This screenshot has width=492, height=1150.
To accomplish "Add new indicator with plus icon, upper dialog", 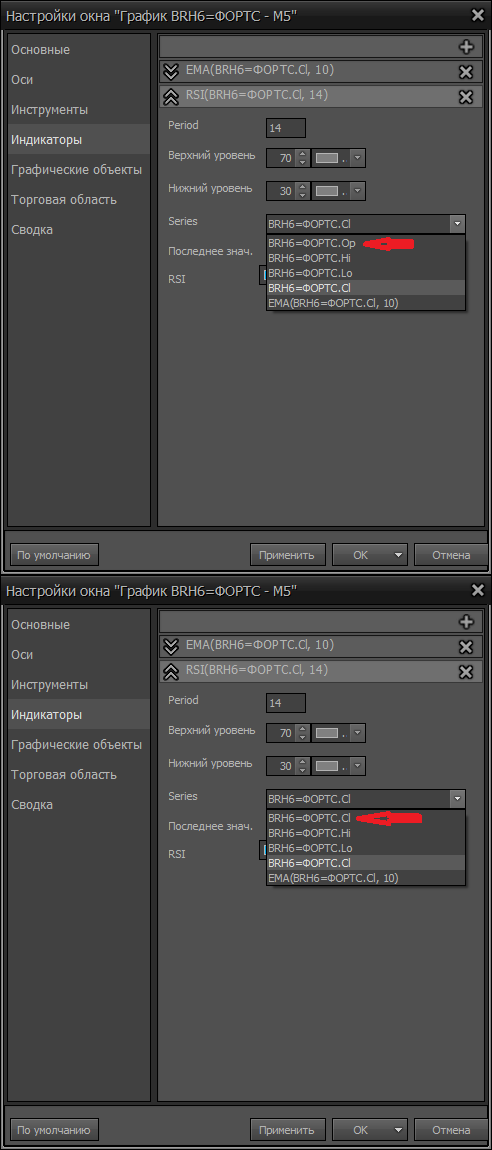I will pyautogui.click(x=466, y=47).
